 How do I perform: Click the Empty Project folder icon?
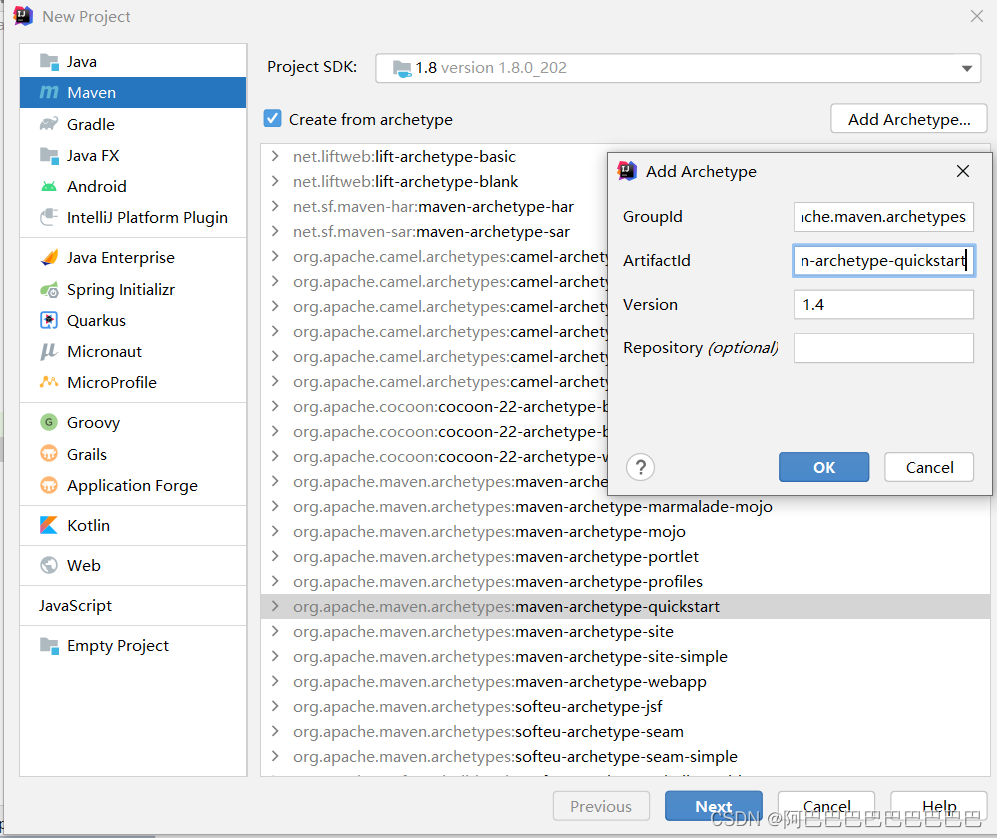[49, 645]
